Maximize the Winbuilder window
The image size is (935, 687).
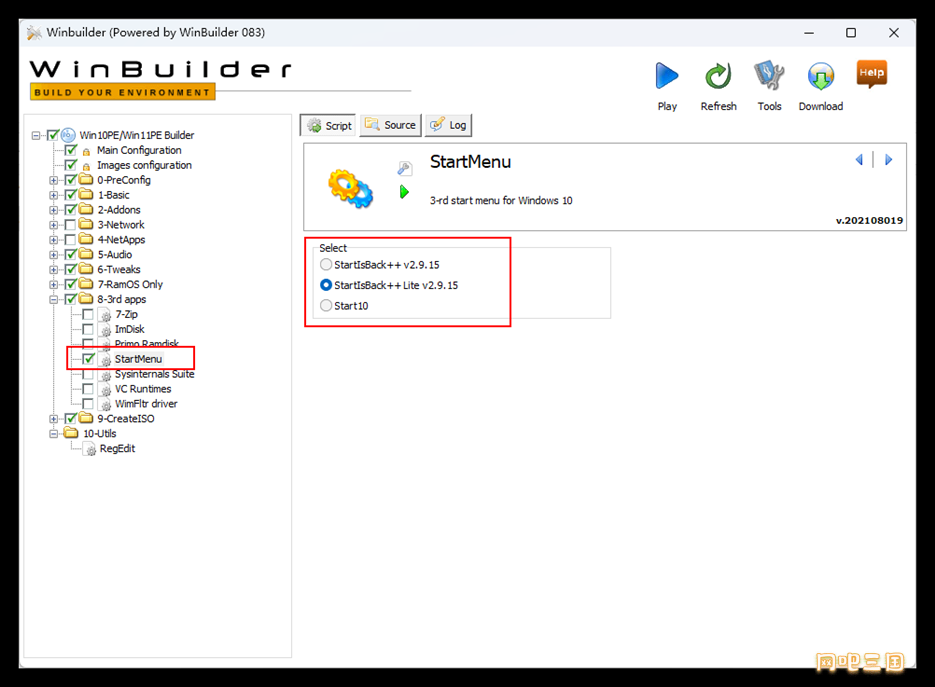click(x=851, y=33)
